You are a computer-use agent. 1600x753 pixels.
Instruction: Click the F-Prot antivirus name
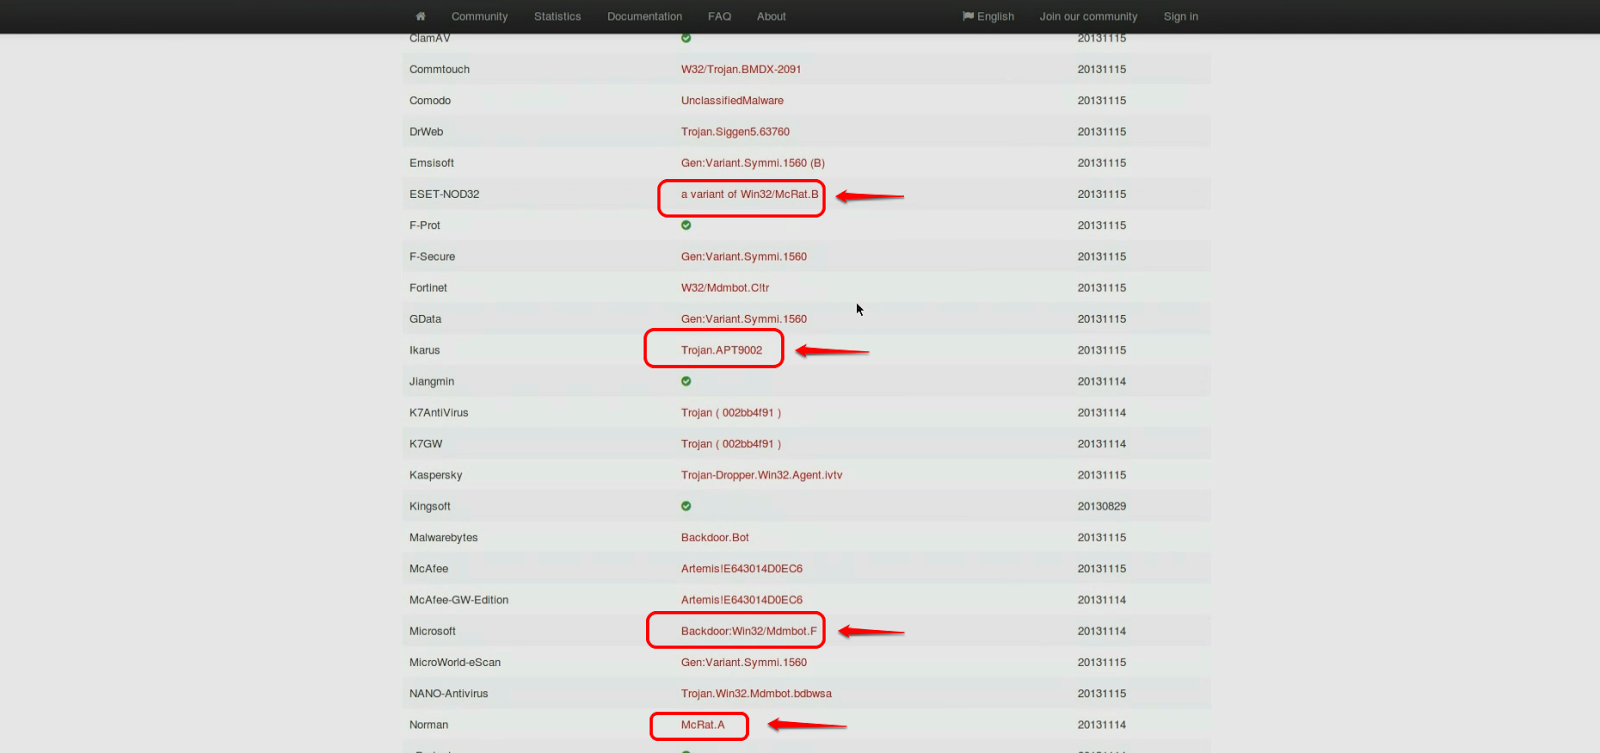point(424,225)
